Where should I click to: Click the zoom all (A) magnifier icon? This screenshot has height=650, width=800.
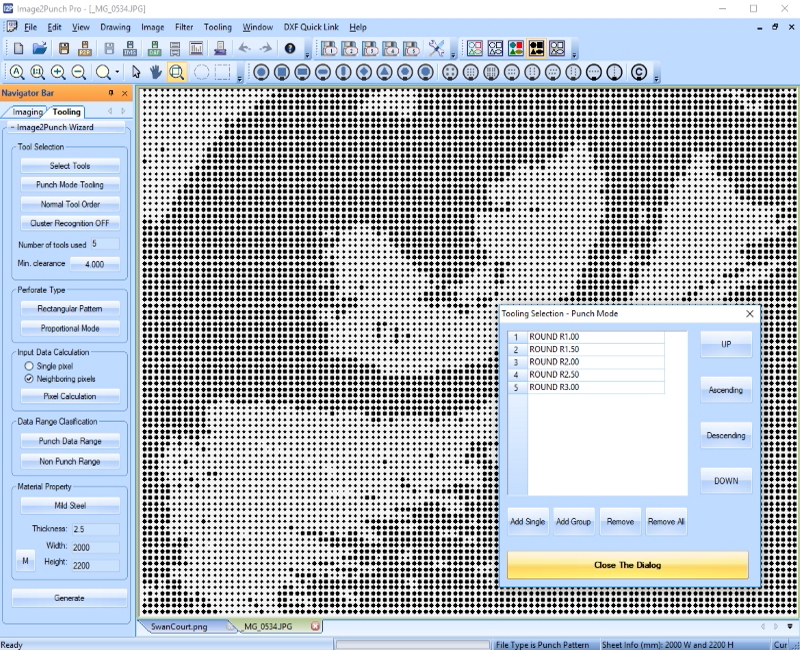tap(17, 72)
